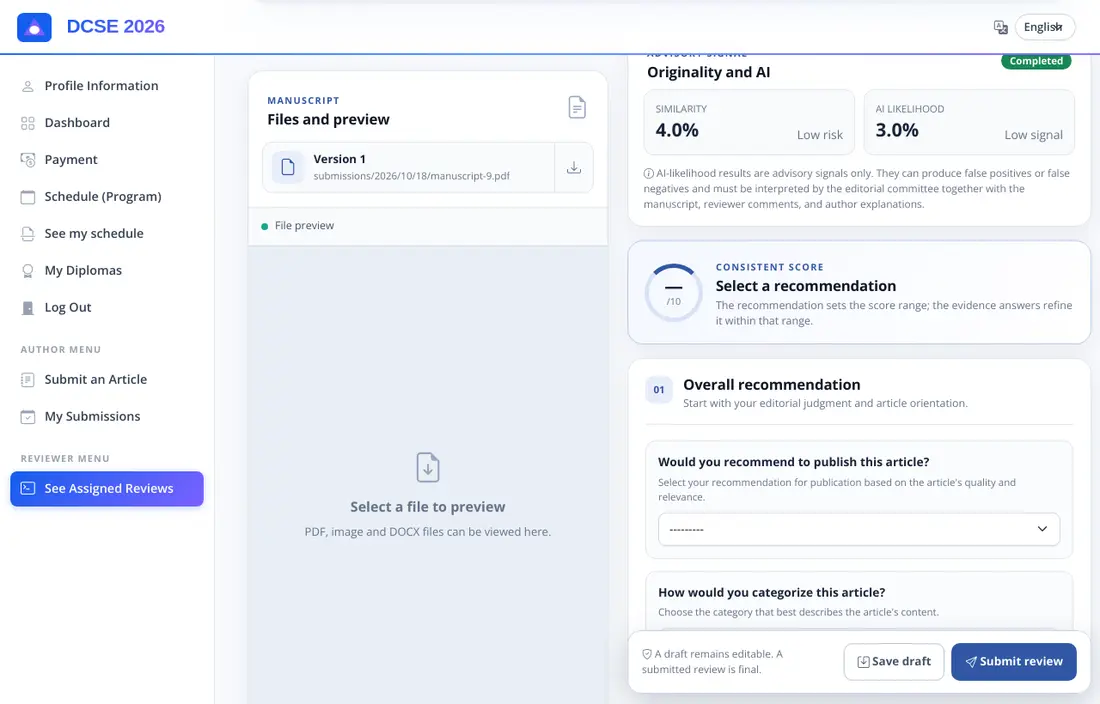Click the See my schedule icon
Screen dimensions: 1100x704
coord(28,234)
